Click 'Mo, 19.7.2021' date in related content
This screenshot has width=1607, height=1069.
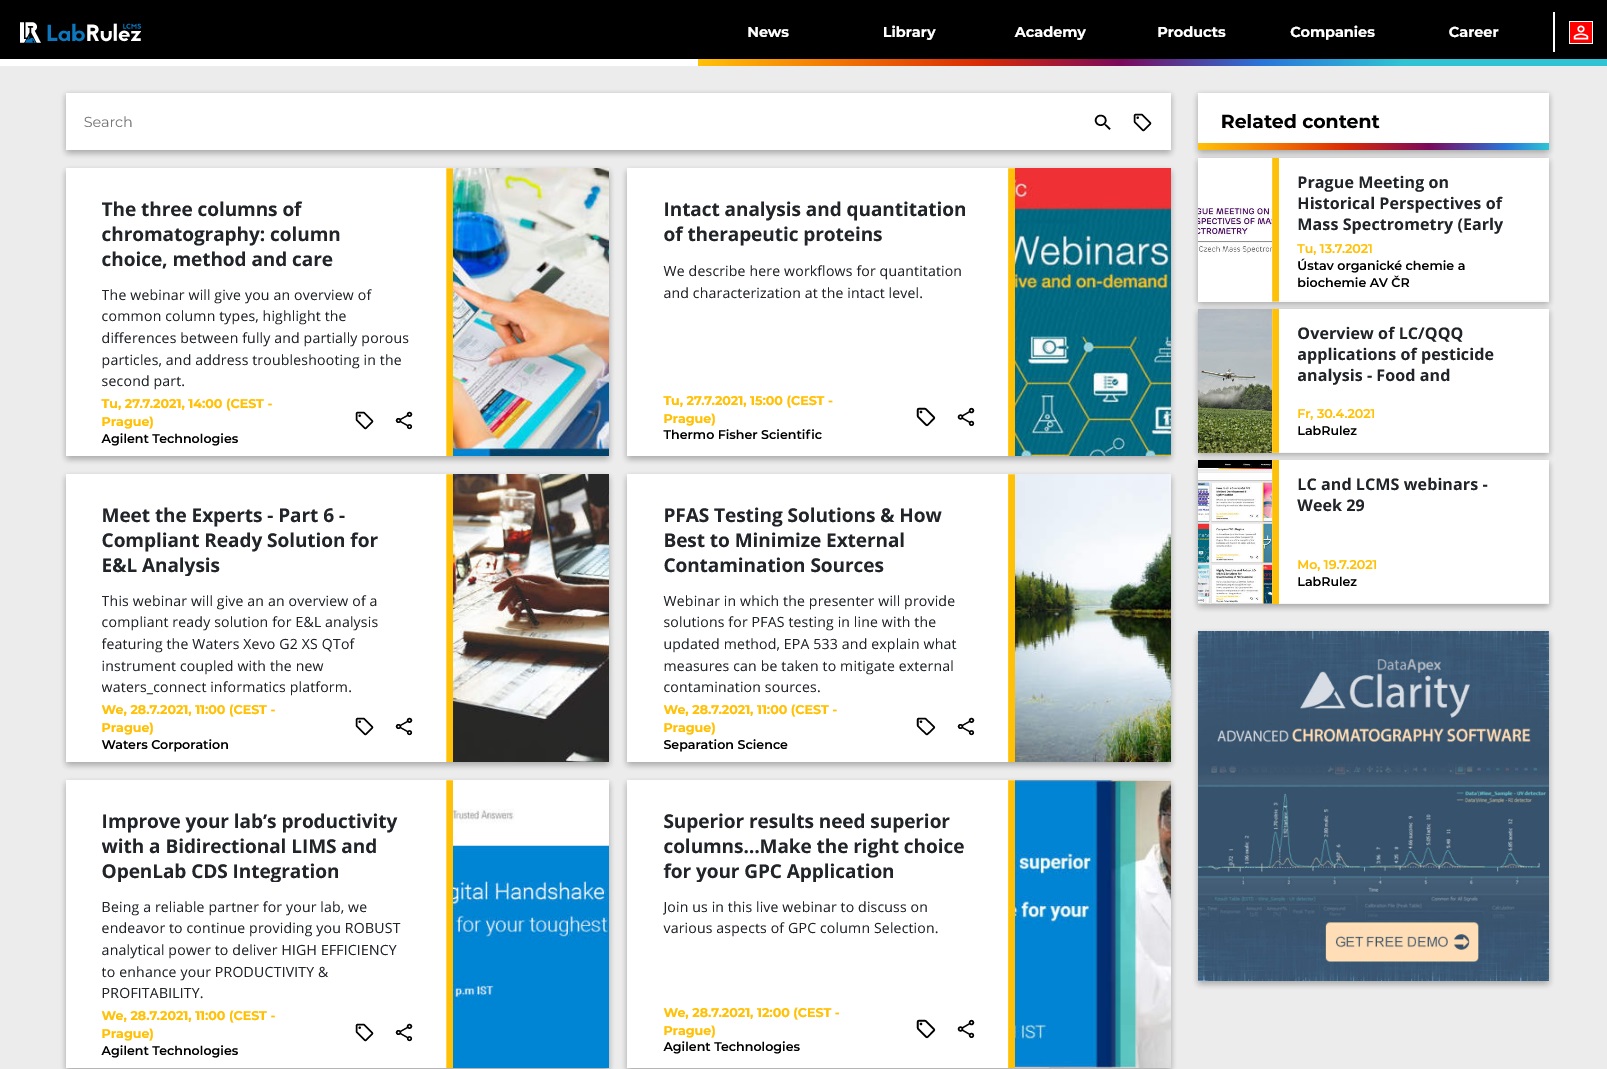point(1337,564)
